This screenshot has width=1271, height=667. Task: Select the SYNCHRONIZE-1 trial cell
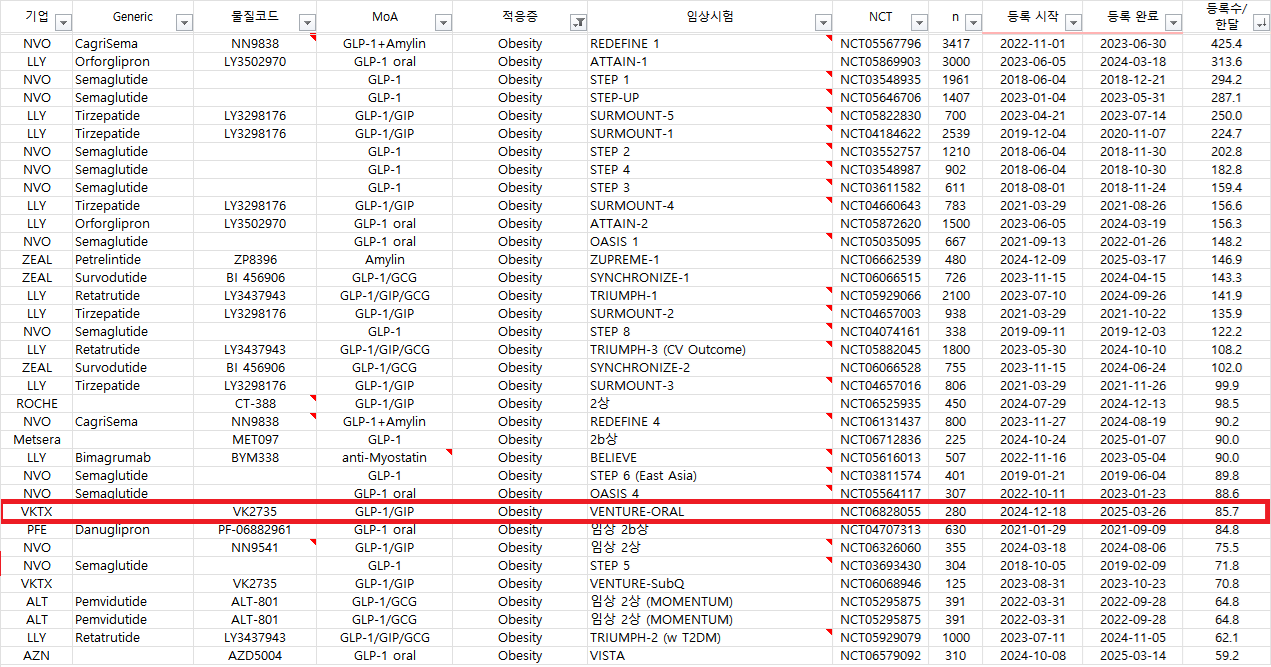(711, 278)
